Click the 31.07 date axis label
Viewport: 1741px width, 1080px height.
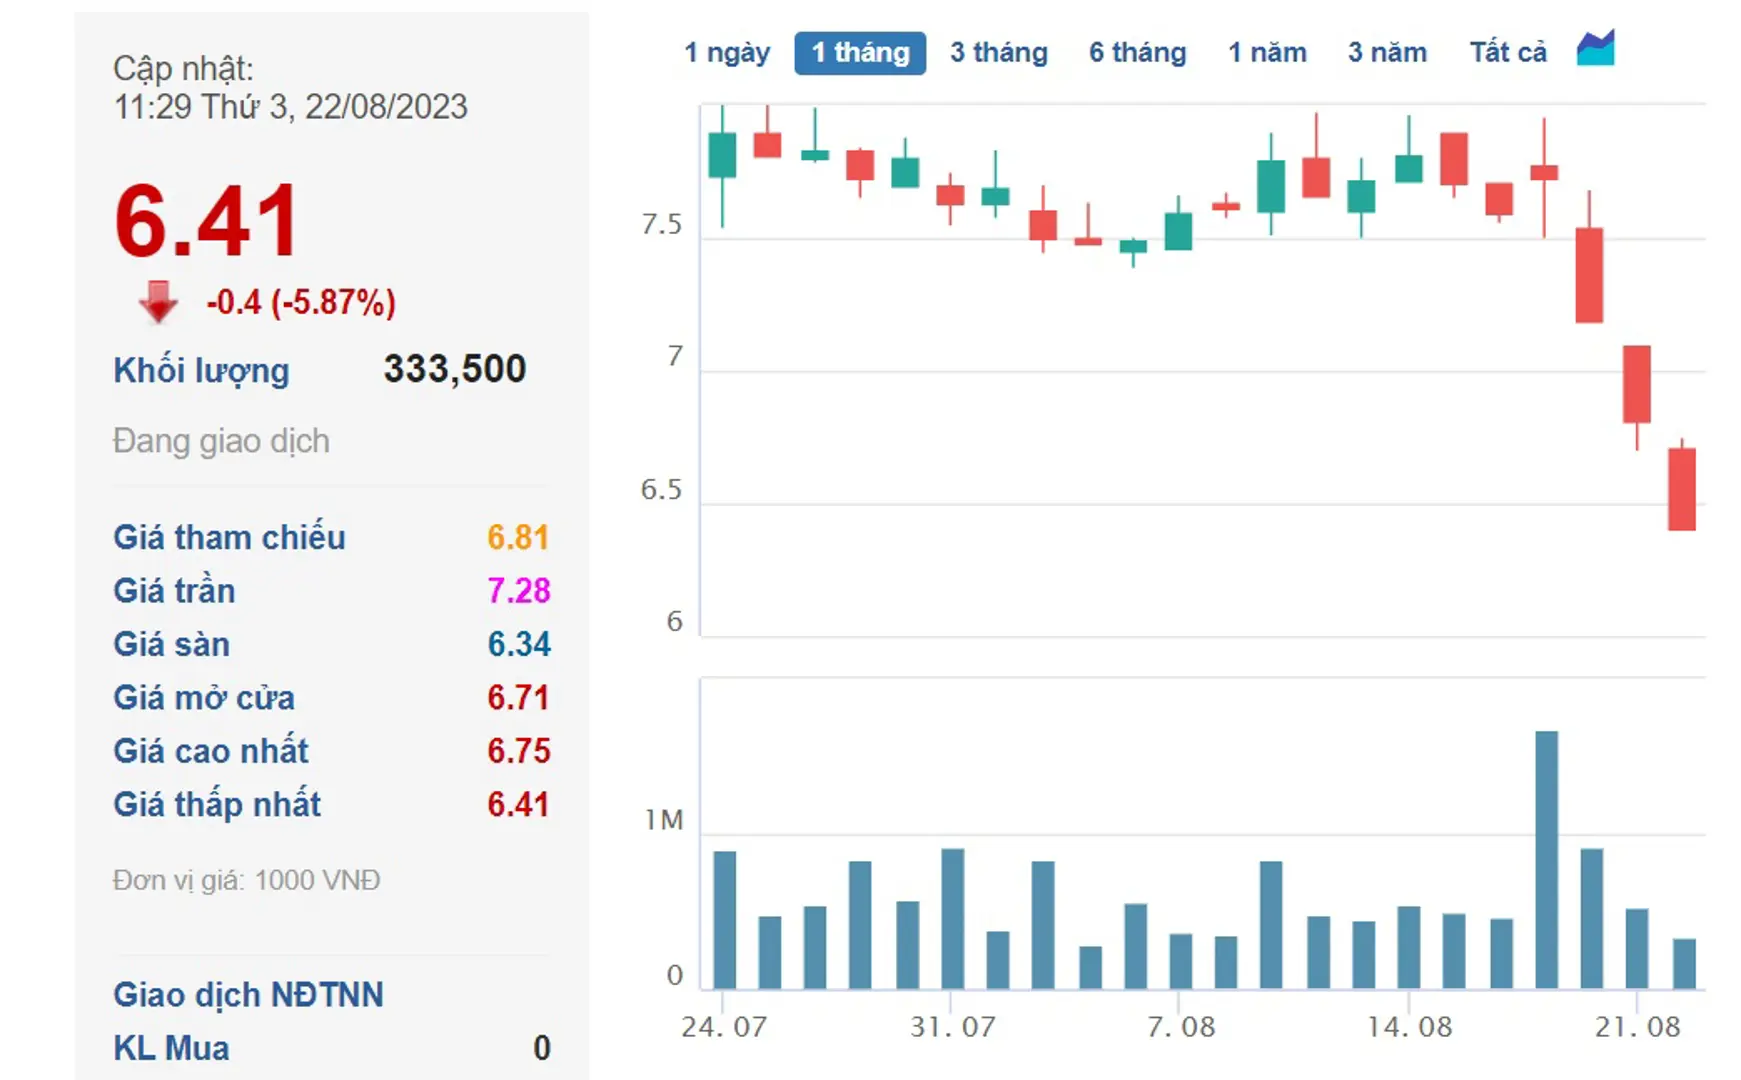point(952,1027)
